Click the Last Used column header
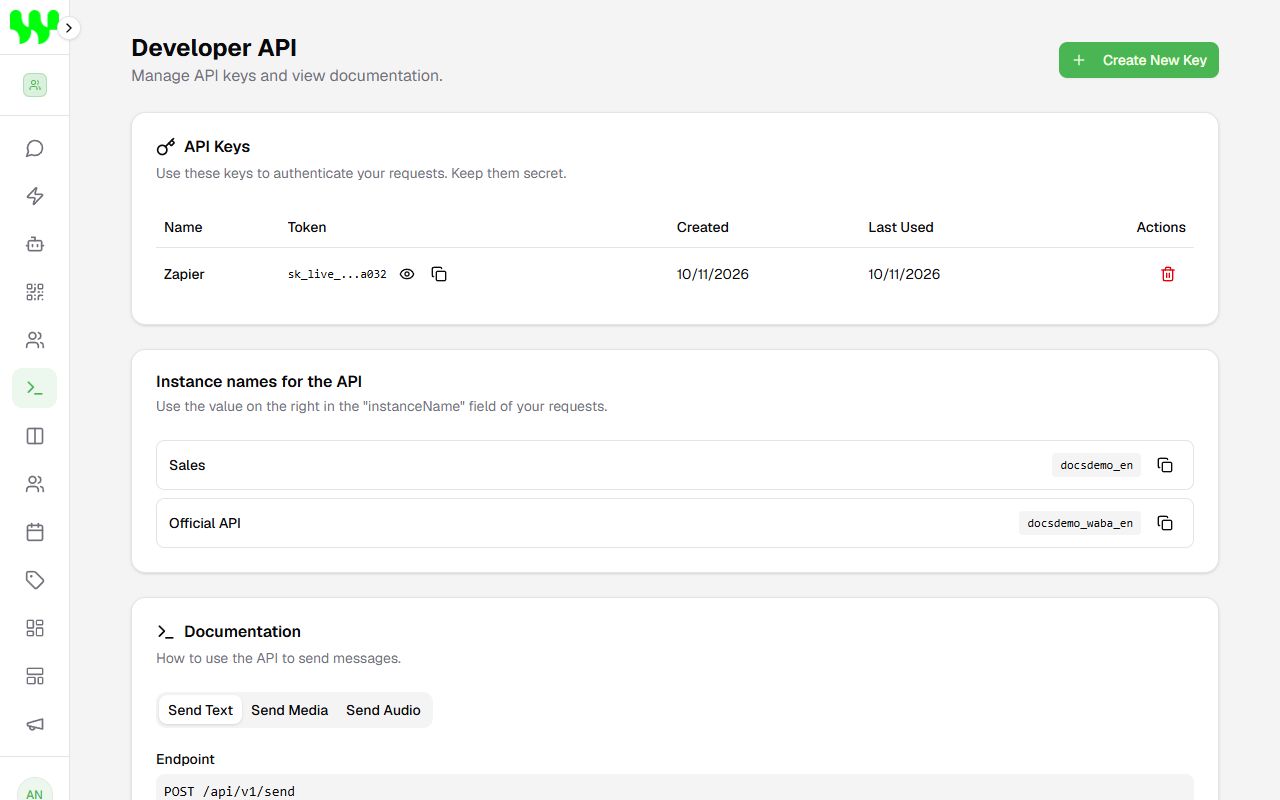 click(901, 227)
